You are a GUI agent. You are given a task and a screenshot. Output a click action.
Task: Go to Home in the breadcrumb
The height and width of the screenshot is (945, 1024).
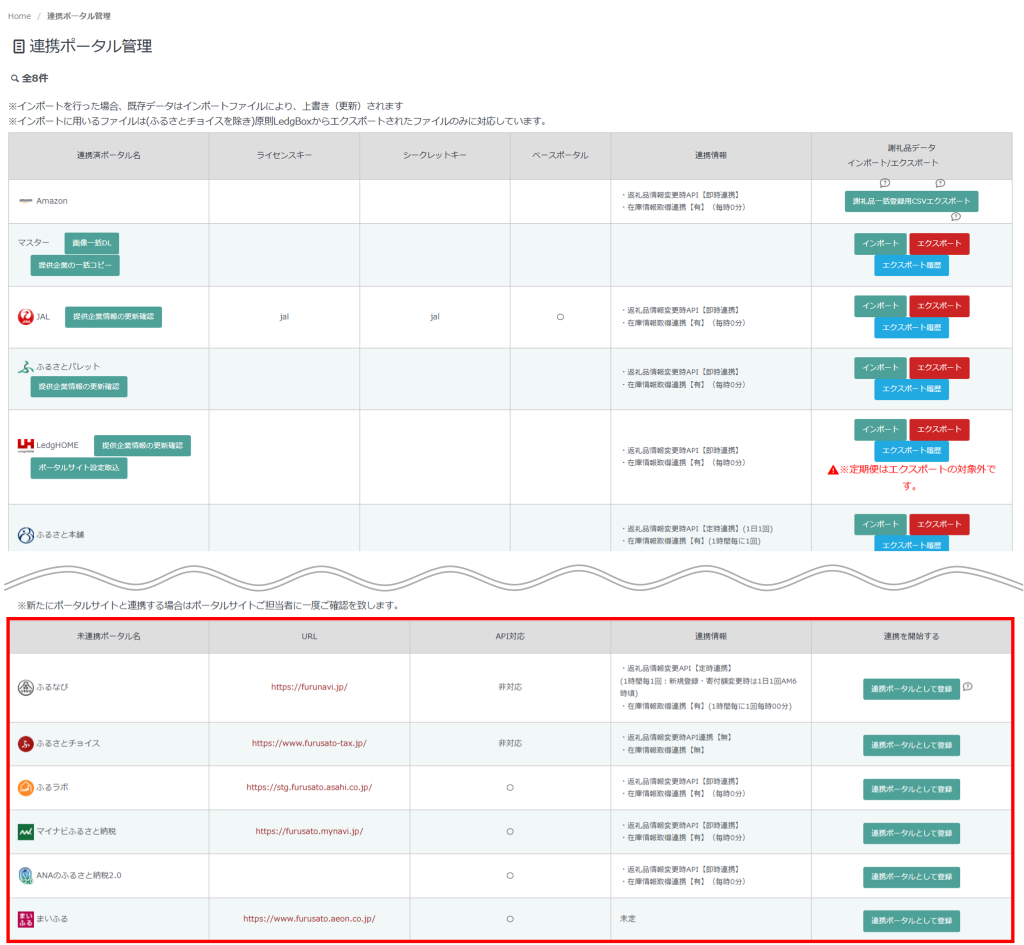[19, 16]
